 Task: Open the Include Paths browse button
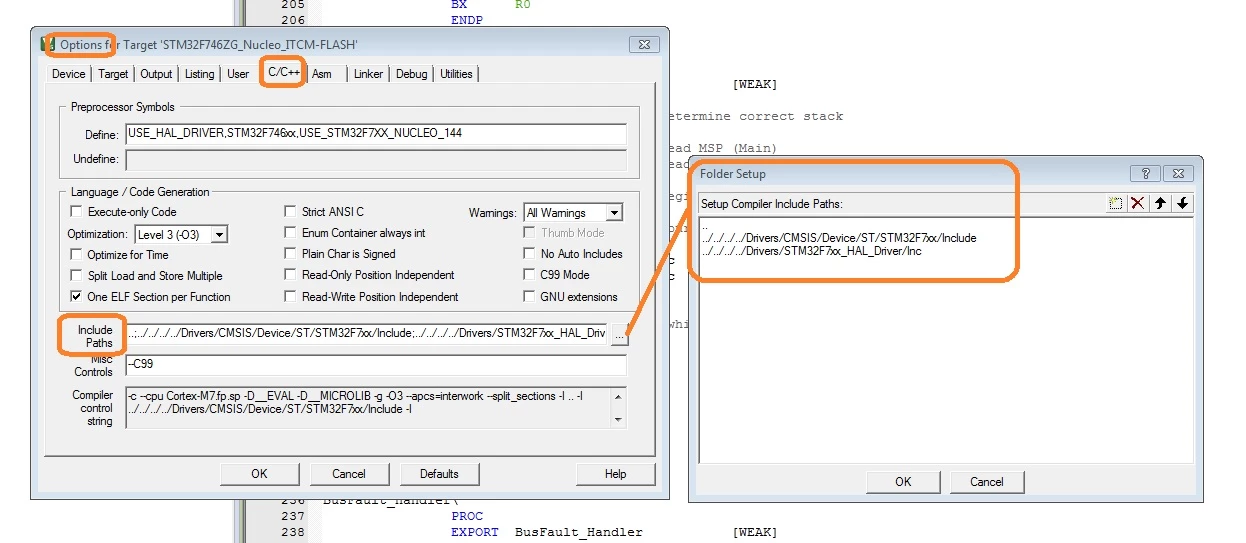pos(620,337)
